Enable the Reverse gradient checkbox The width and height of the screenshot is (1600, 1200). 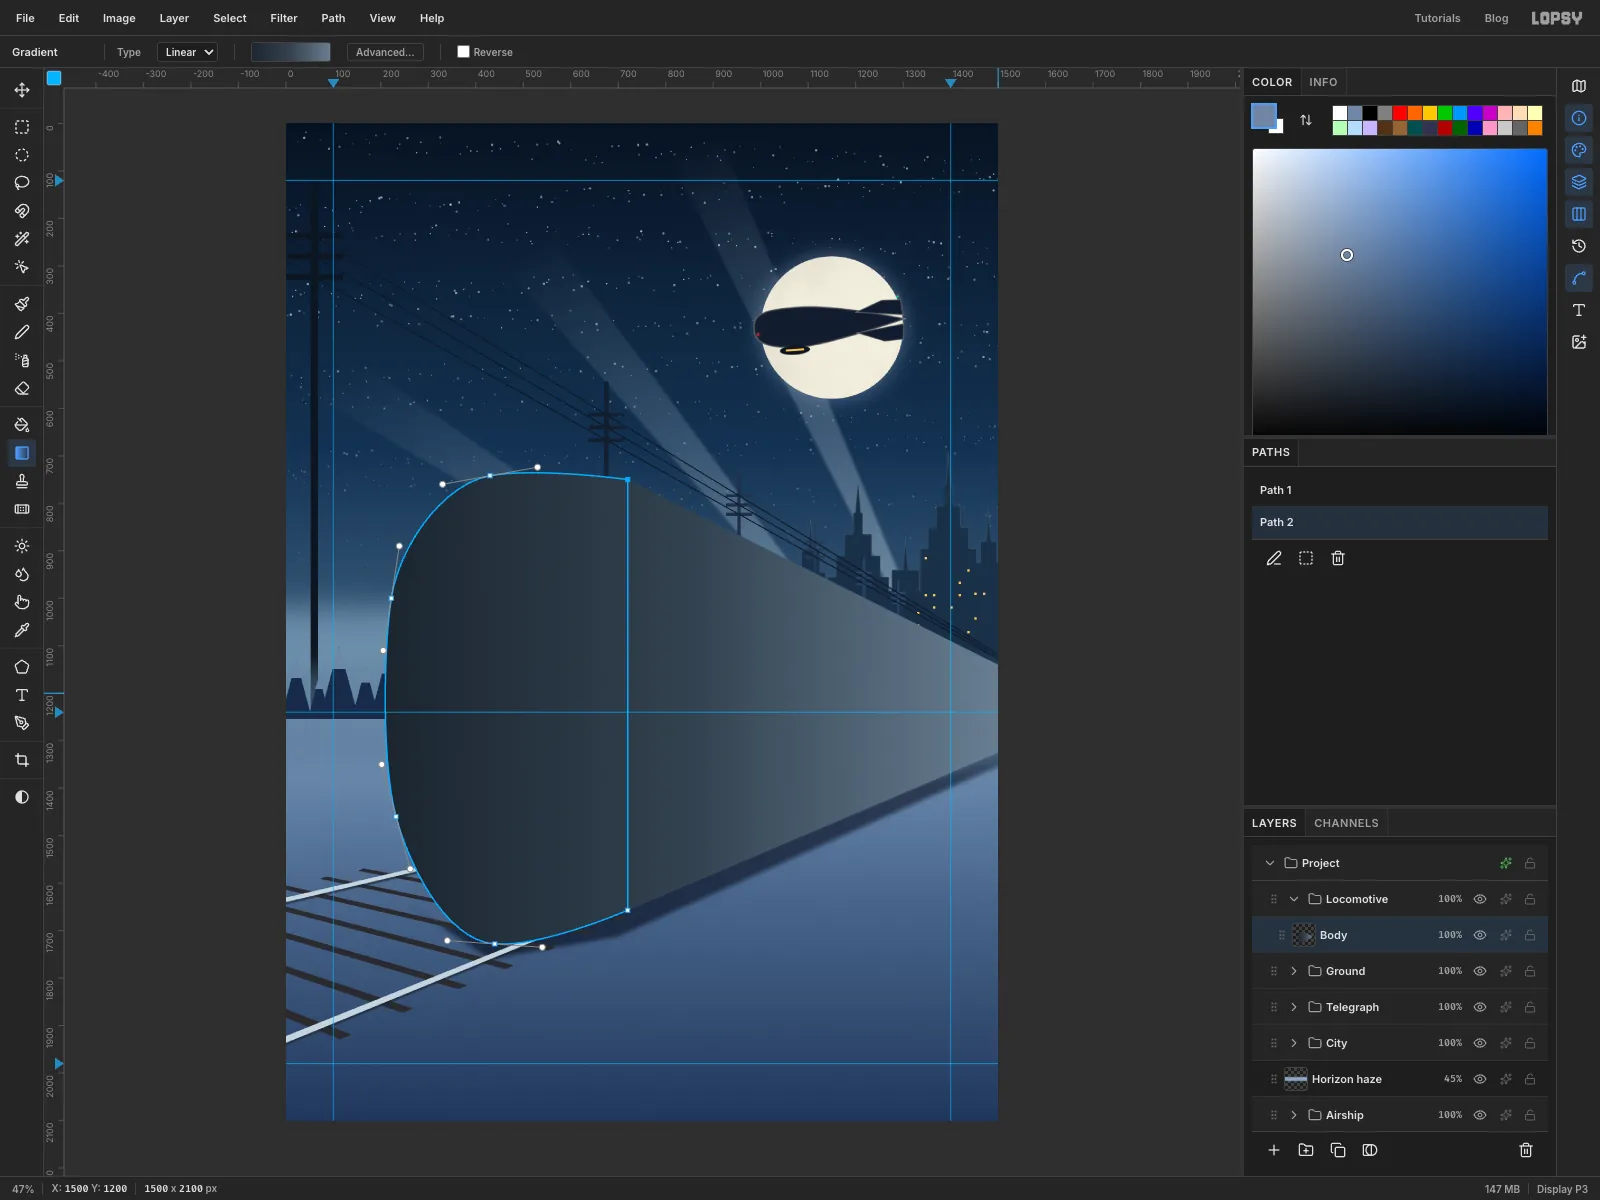tap(463, 52)
